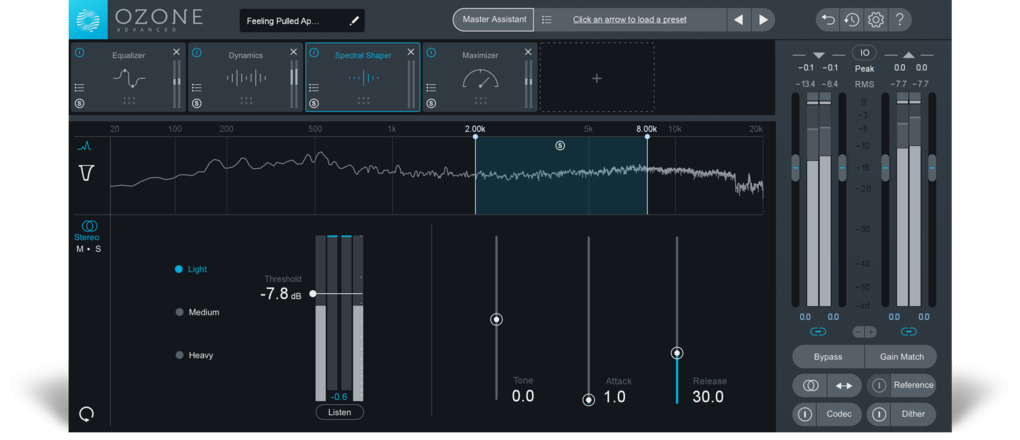Link input gain channels icon
This screenshot has width=1020, height=440.
818,332
